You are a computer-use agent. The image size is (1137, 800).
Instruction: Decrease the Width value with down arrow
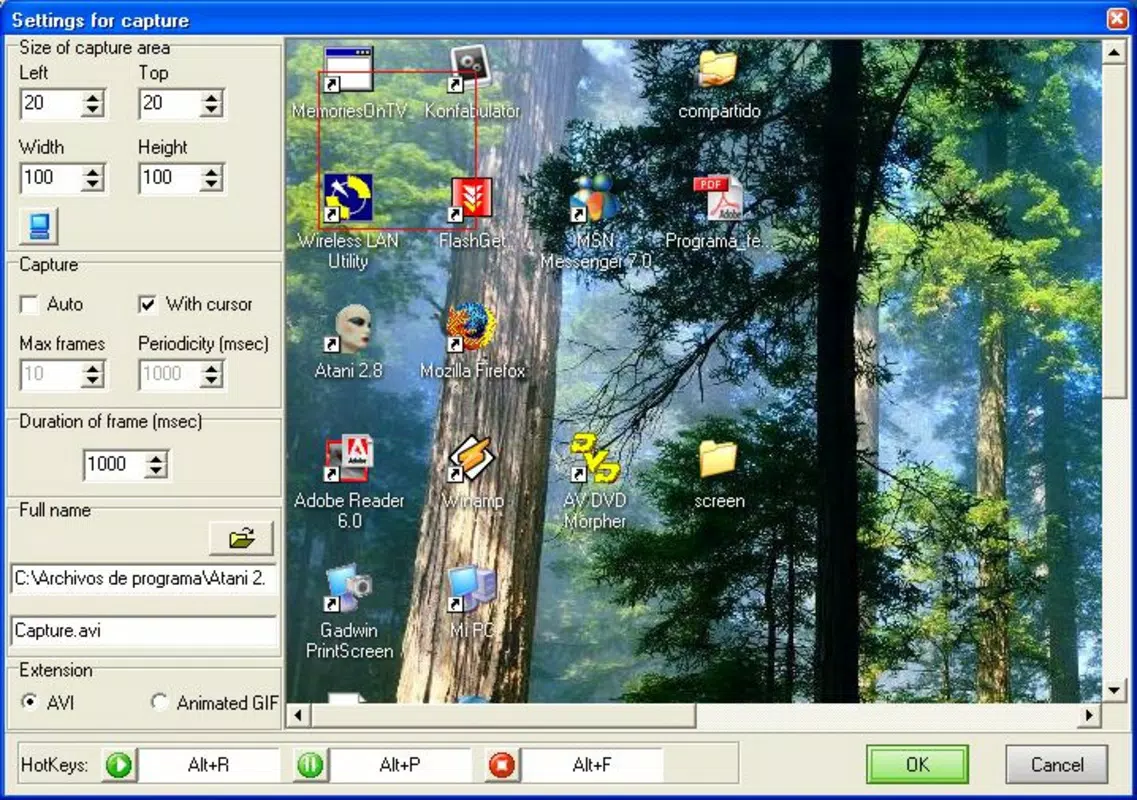click(x=92, y=185)
